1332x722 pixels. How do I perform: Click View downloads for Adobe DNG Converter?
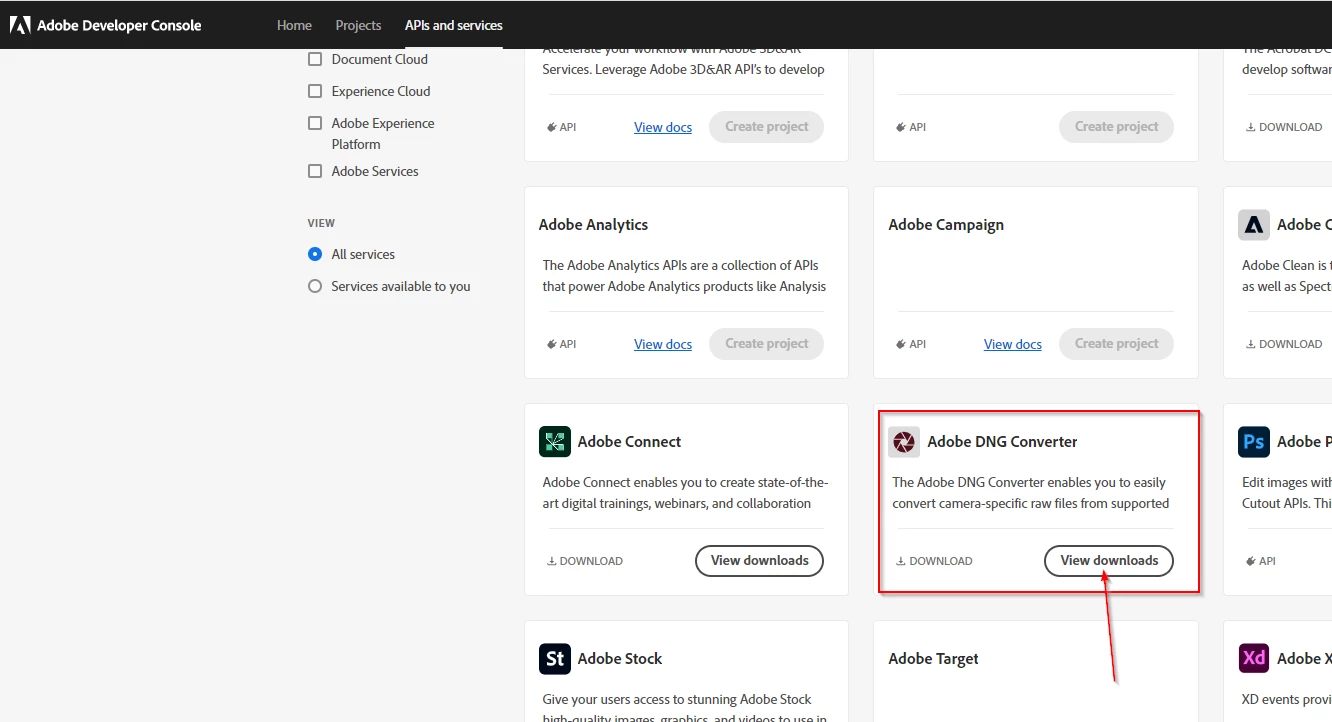(x=1109, y=561)
